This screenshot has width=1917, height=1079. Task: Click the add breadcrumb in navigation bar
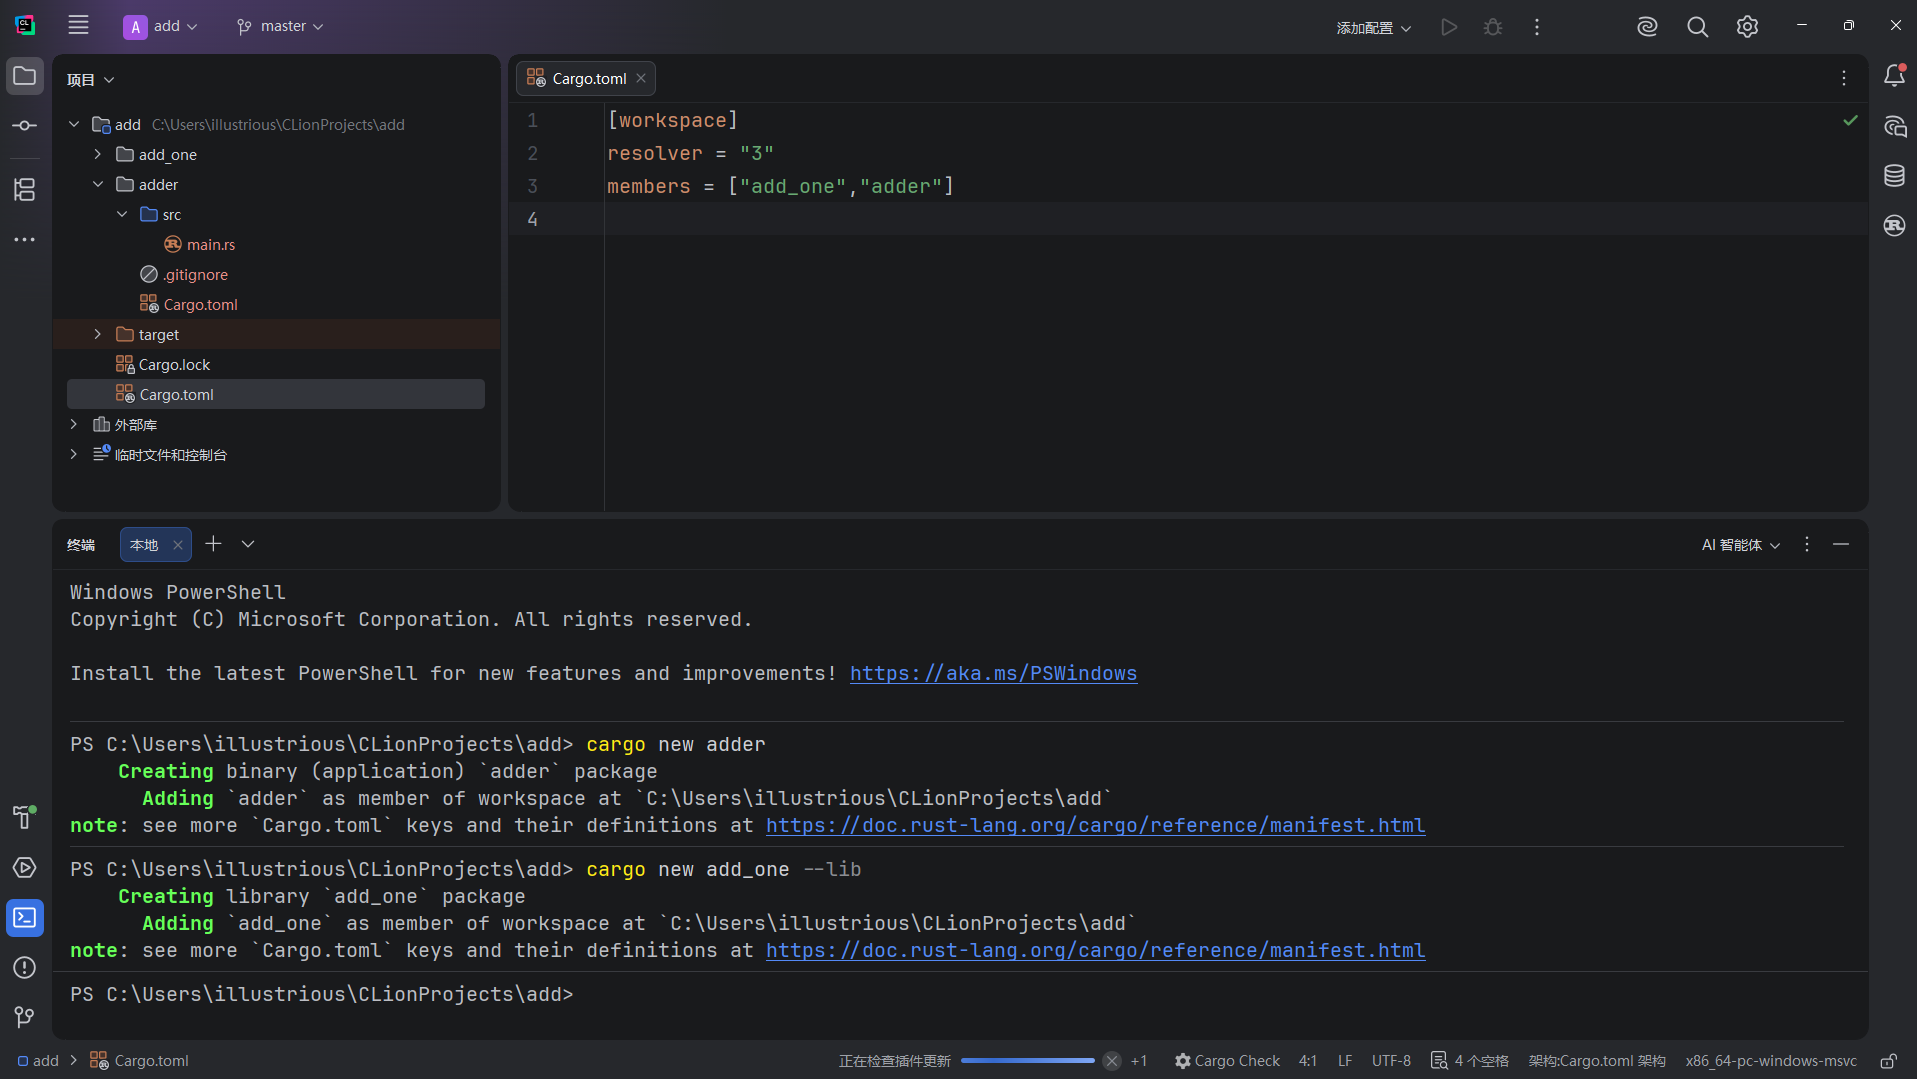tap(38, 1061)
